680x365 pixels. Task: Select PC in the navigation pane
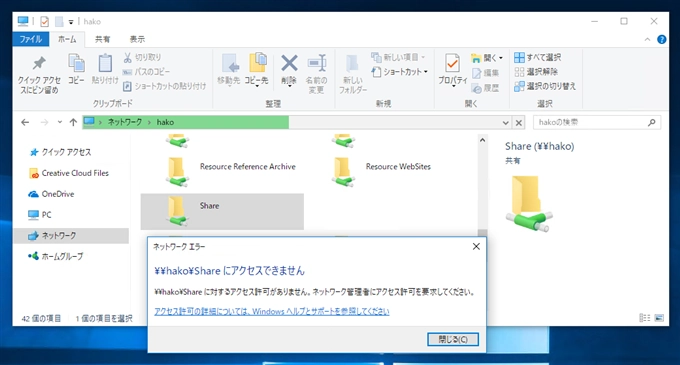(x=39, y=215)
